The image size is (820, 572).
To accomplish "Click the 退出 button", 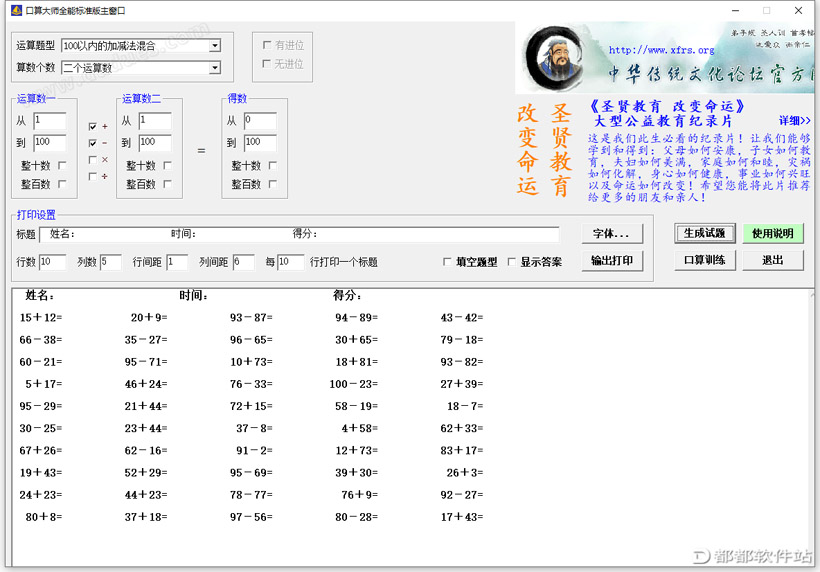I will 773,260.
